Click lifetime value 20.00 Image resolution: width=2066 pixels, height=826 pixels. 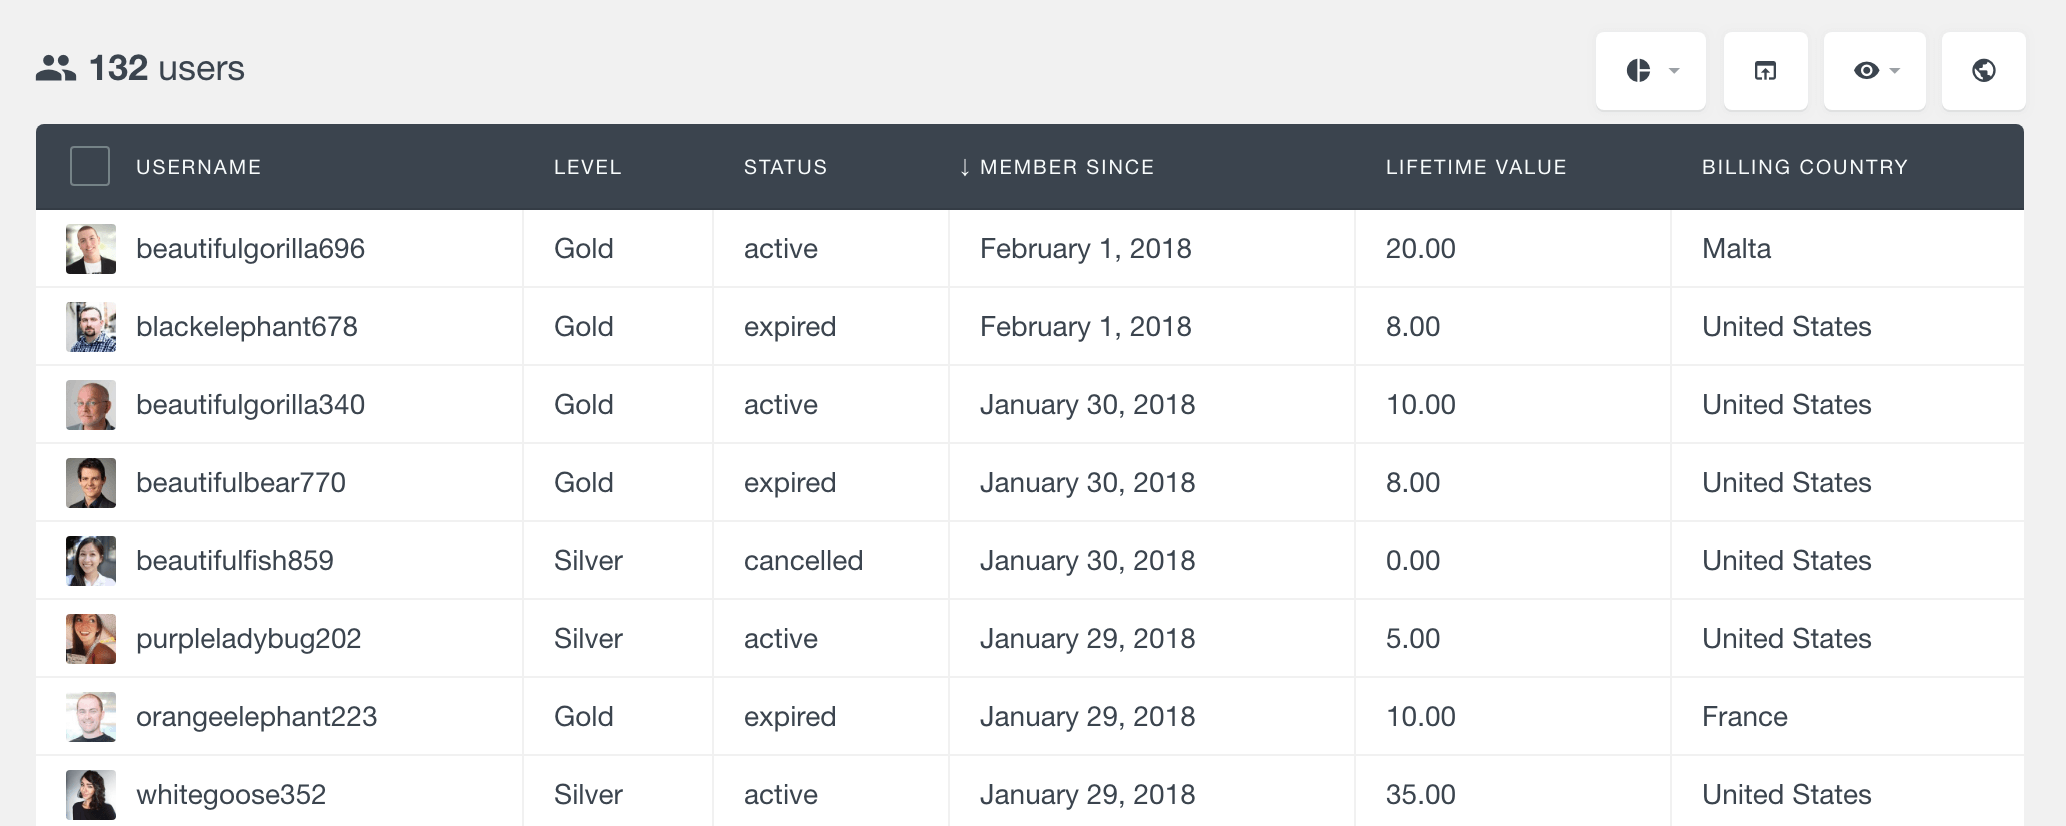pos(1421,249)
